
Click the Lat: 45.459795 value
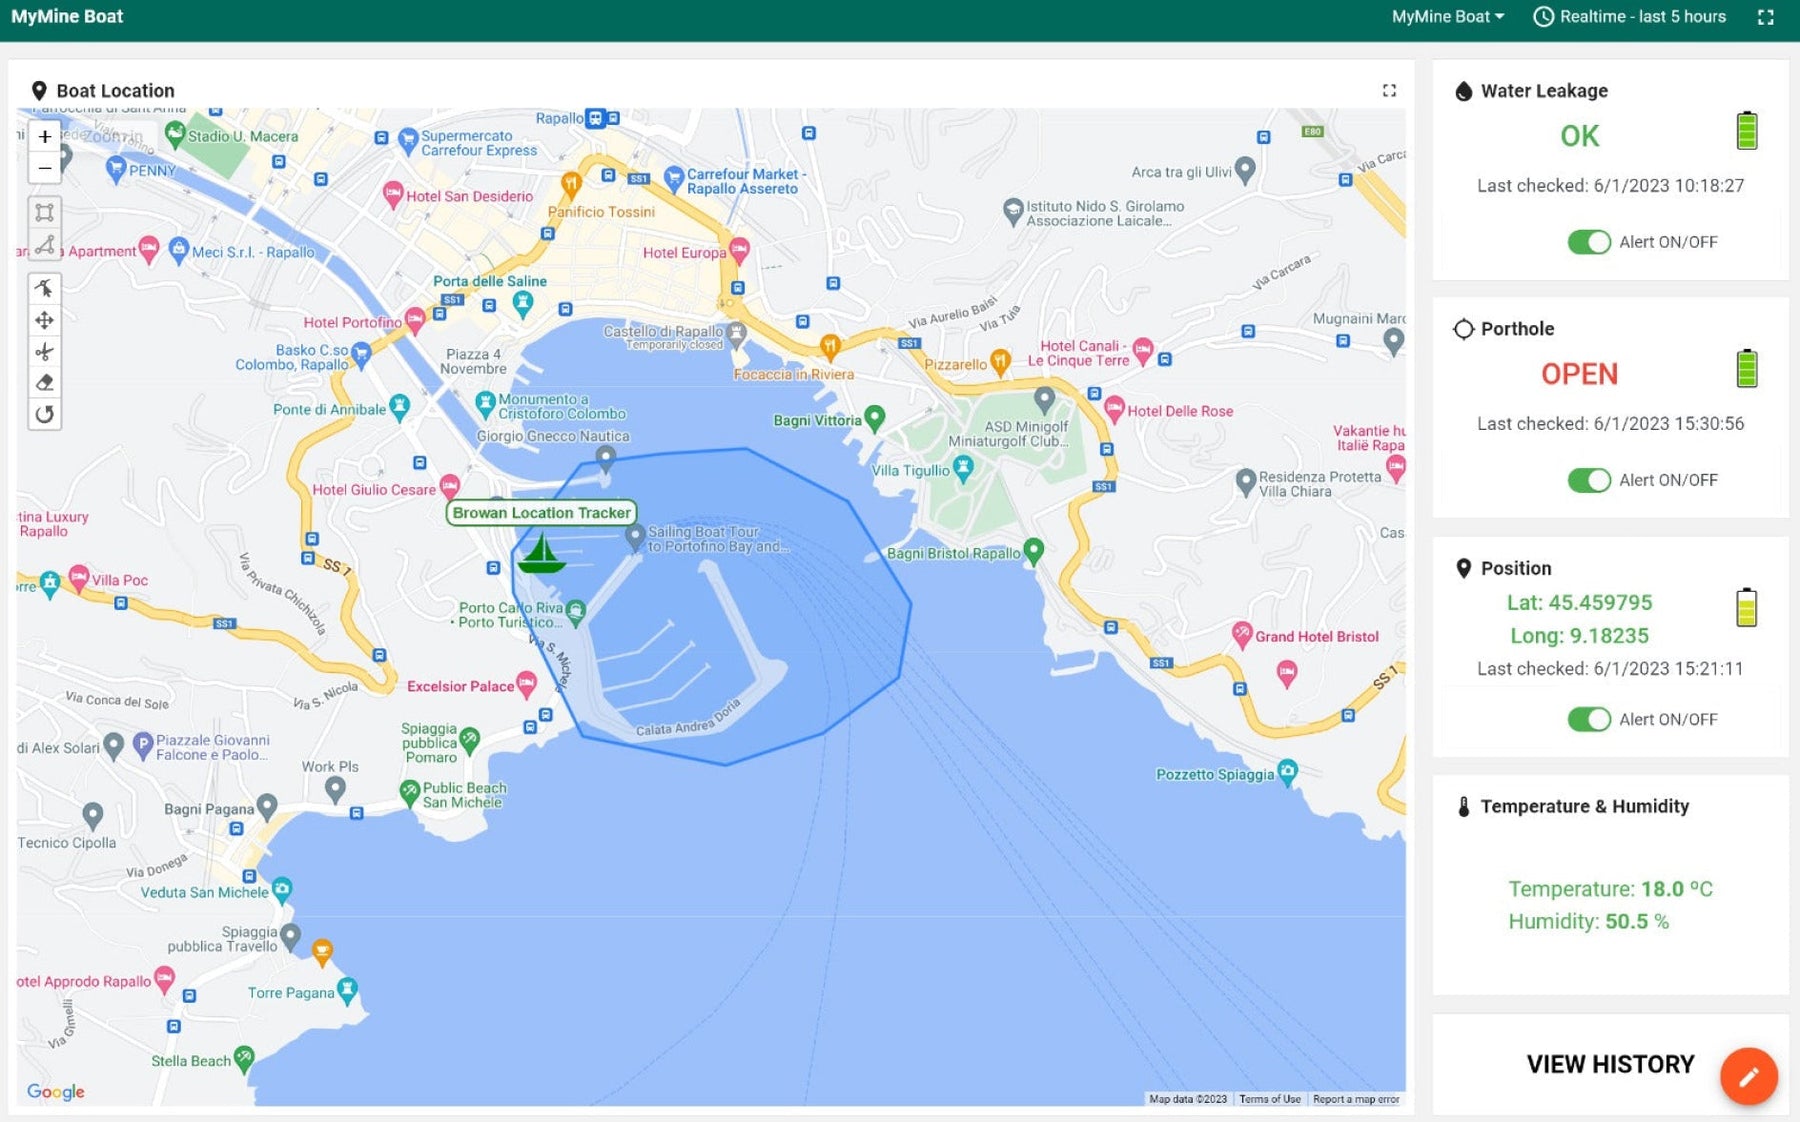coord(1579,603)
